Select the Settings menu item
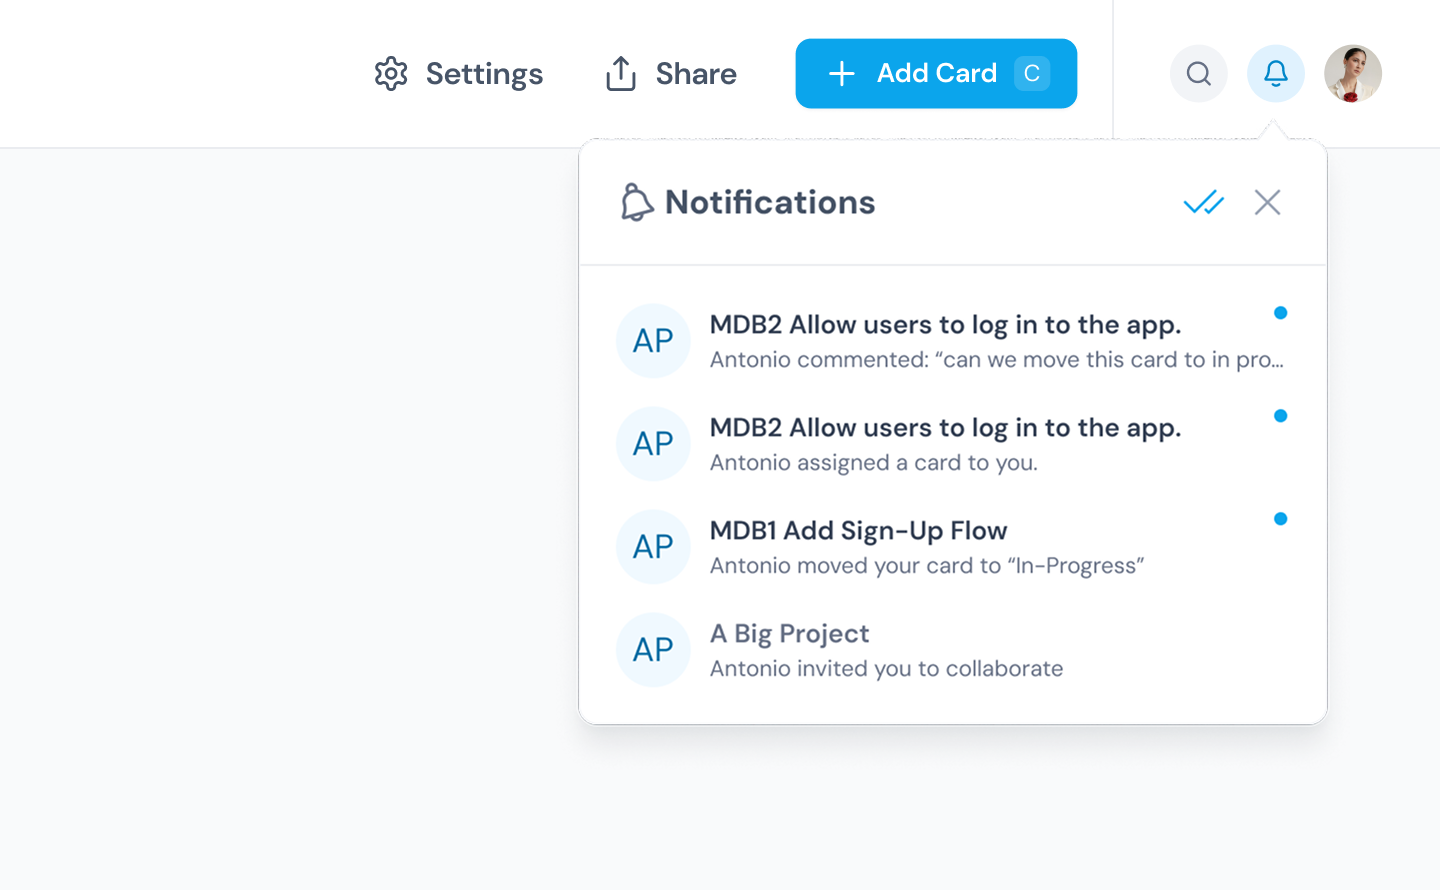This screenshot has width=1440, height=890. [484, 73]
